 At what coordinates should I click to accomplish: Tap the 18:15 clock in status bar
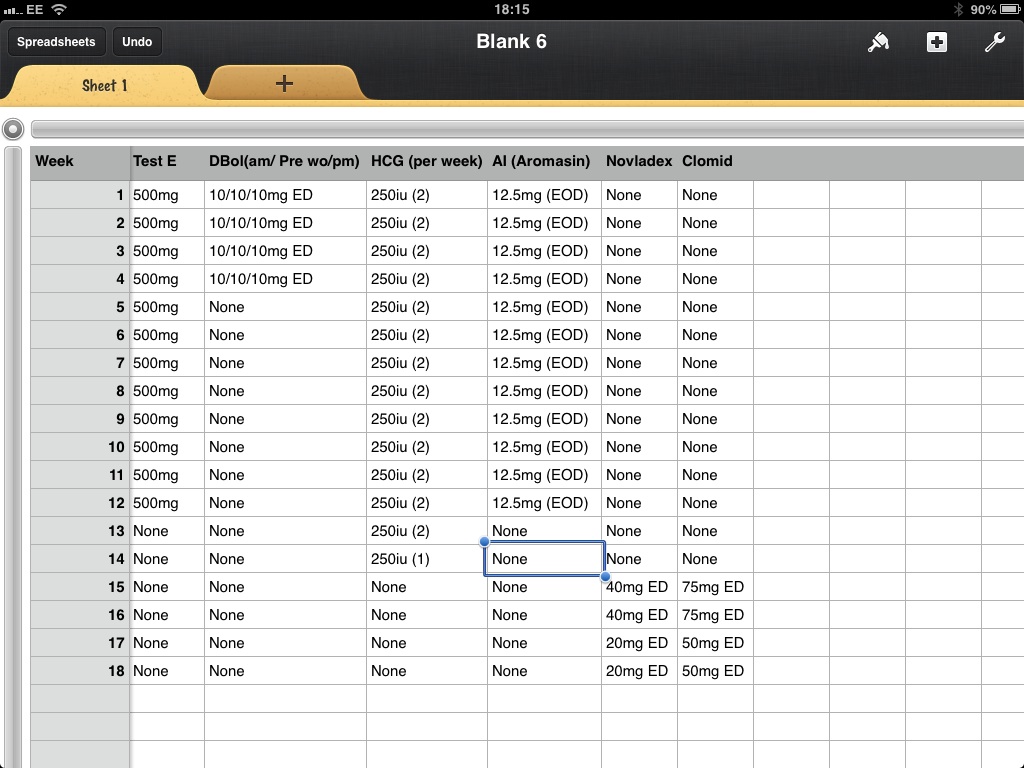[x=511, y=9]
